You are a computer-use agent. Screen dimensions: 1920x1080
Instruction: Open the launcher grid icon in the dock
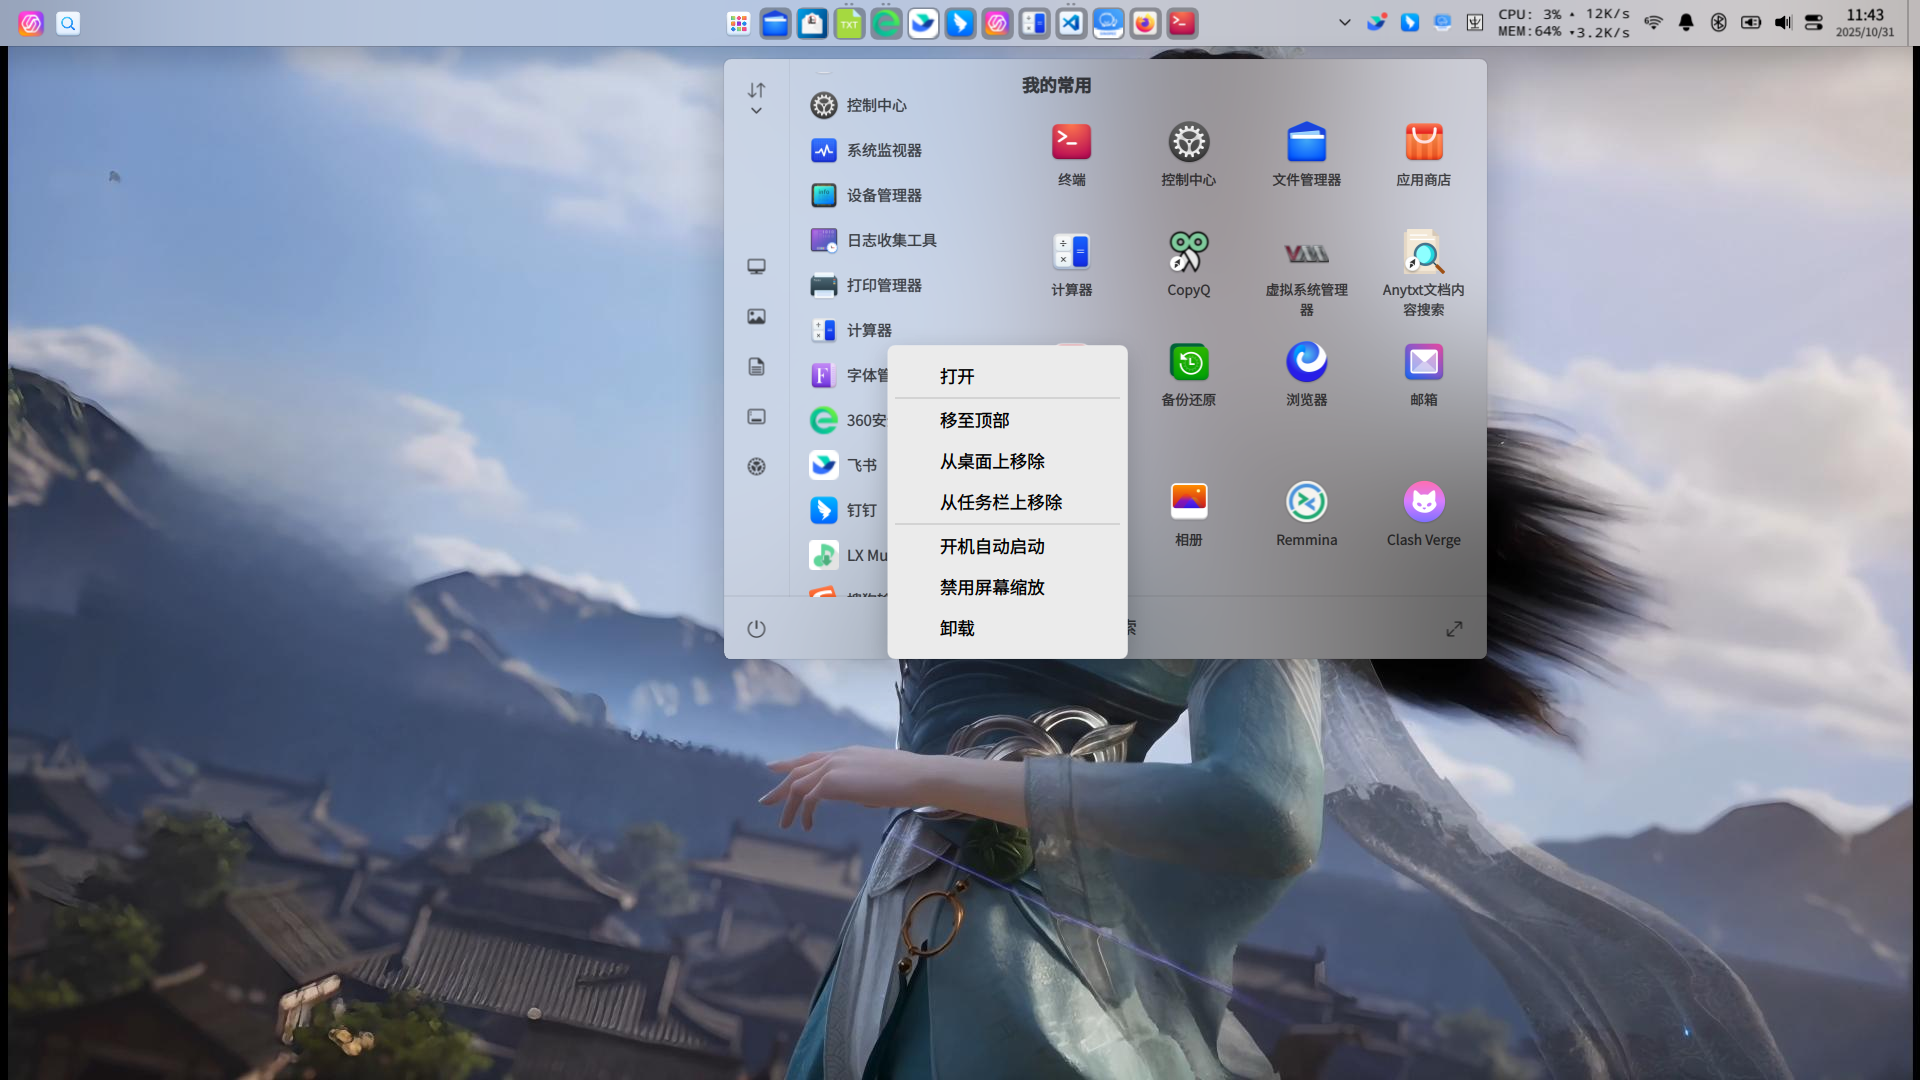coord(738,23)
